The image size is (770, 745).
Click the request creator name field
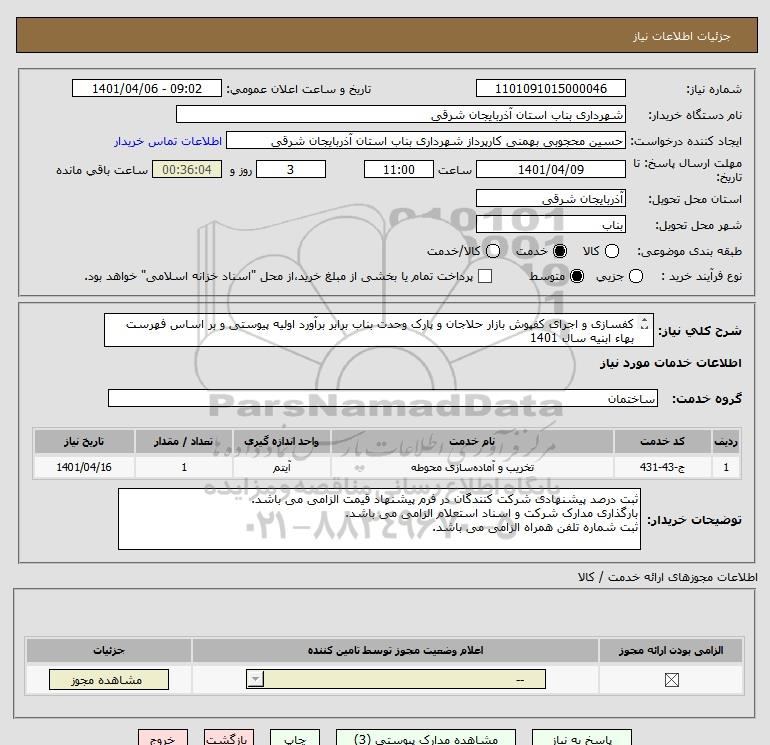(426, 141)
